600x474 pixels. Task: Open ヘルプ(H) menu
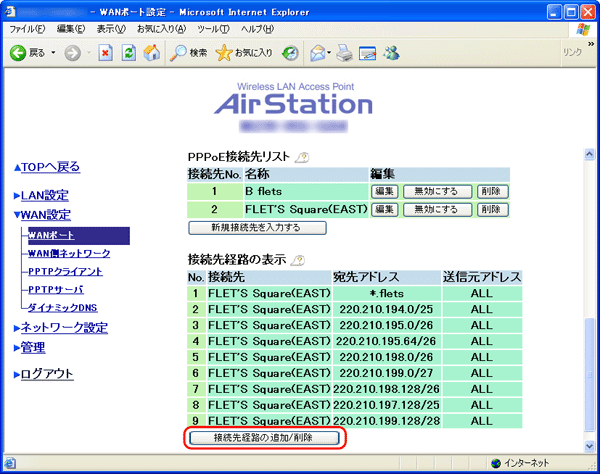pyautogui.click(x=258, y=29)
